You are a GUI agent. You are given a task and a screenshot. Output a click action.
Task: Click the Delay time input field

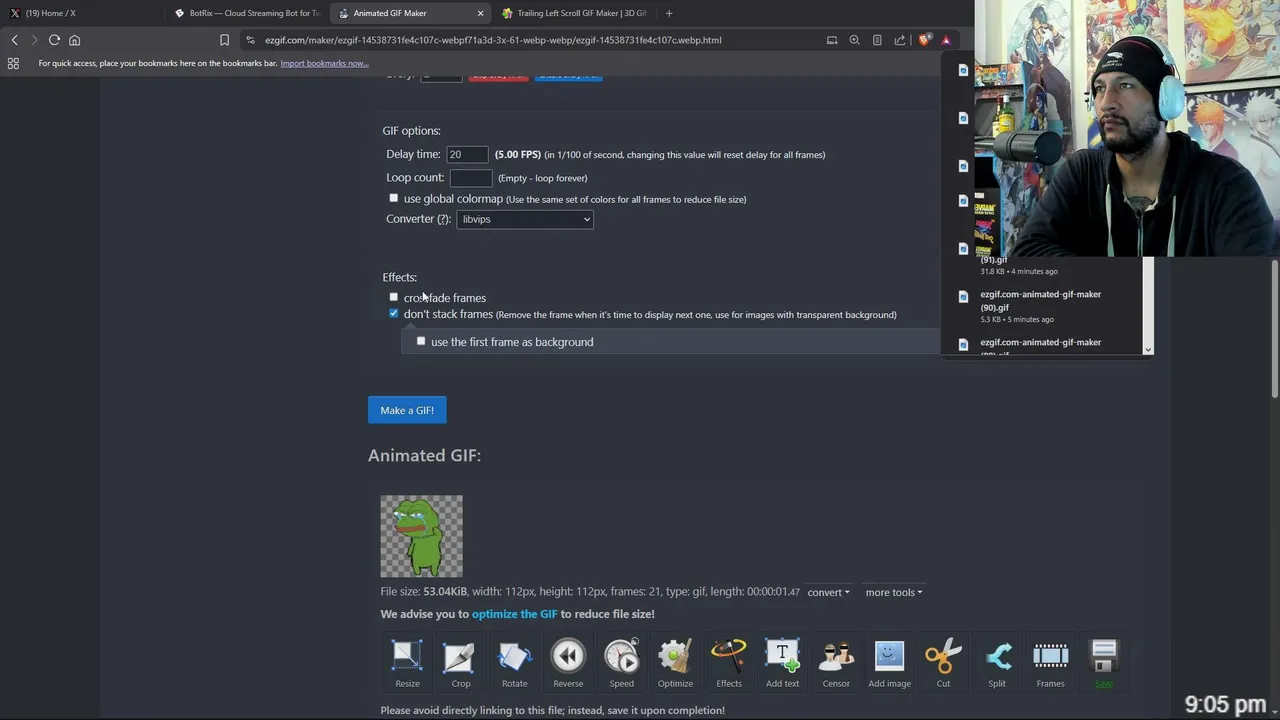coord(467,154)
